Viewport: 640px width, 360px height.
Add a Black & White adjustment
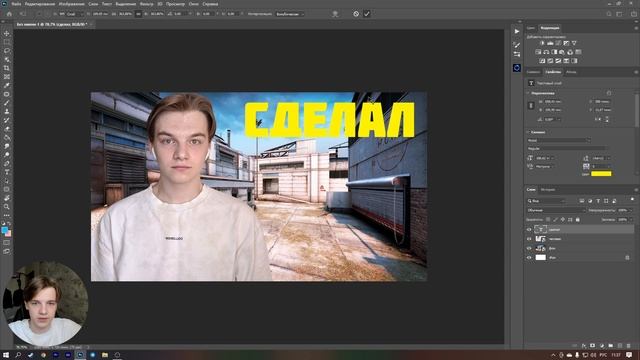(554, 52)
